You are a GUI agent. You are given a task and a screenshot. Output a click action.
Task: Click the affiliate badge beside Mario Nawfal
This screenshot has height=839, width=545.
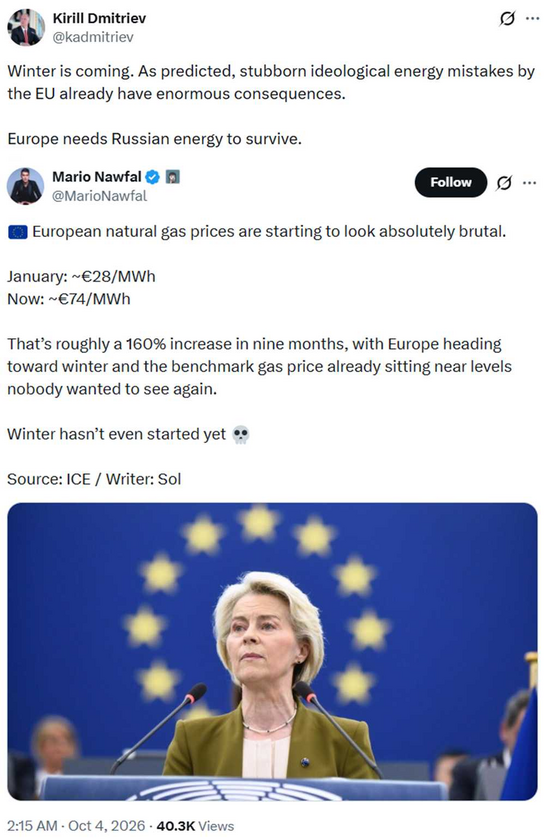point(172,177)
